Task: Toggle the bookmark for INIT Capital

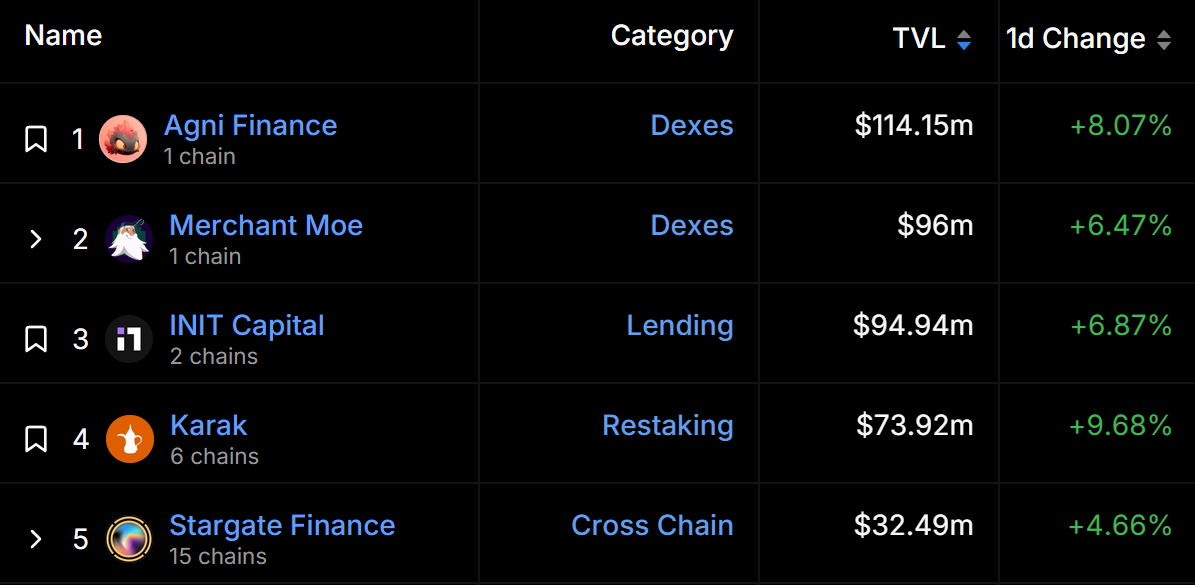Action: click(36, 339)
